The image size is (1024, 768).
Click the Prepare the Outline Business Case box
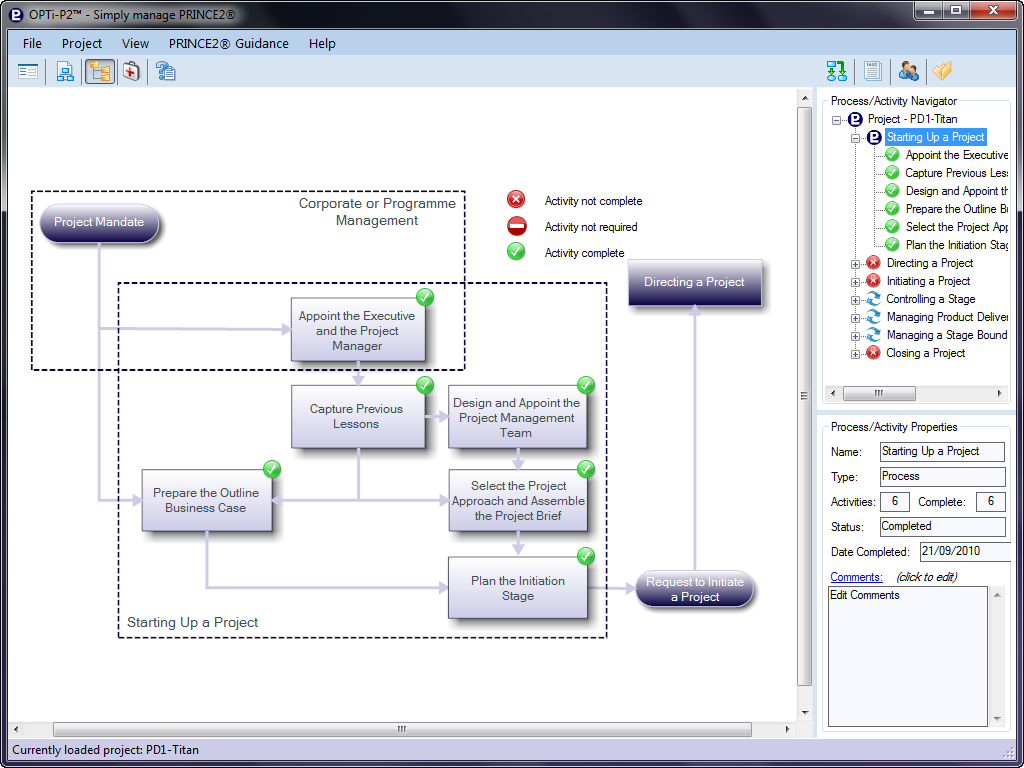pos(206,500)
